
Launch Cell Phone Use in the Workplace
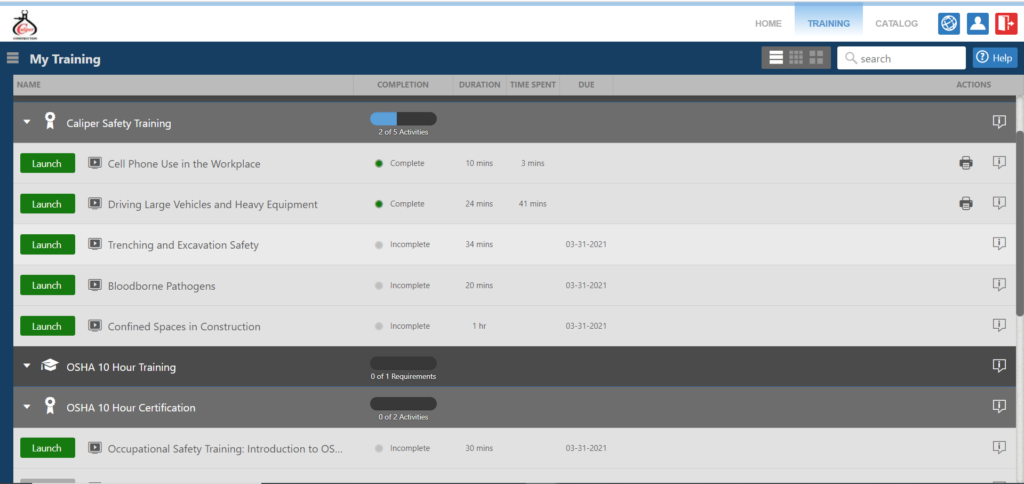(47, 163)
